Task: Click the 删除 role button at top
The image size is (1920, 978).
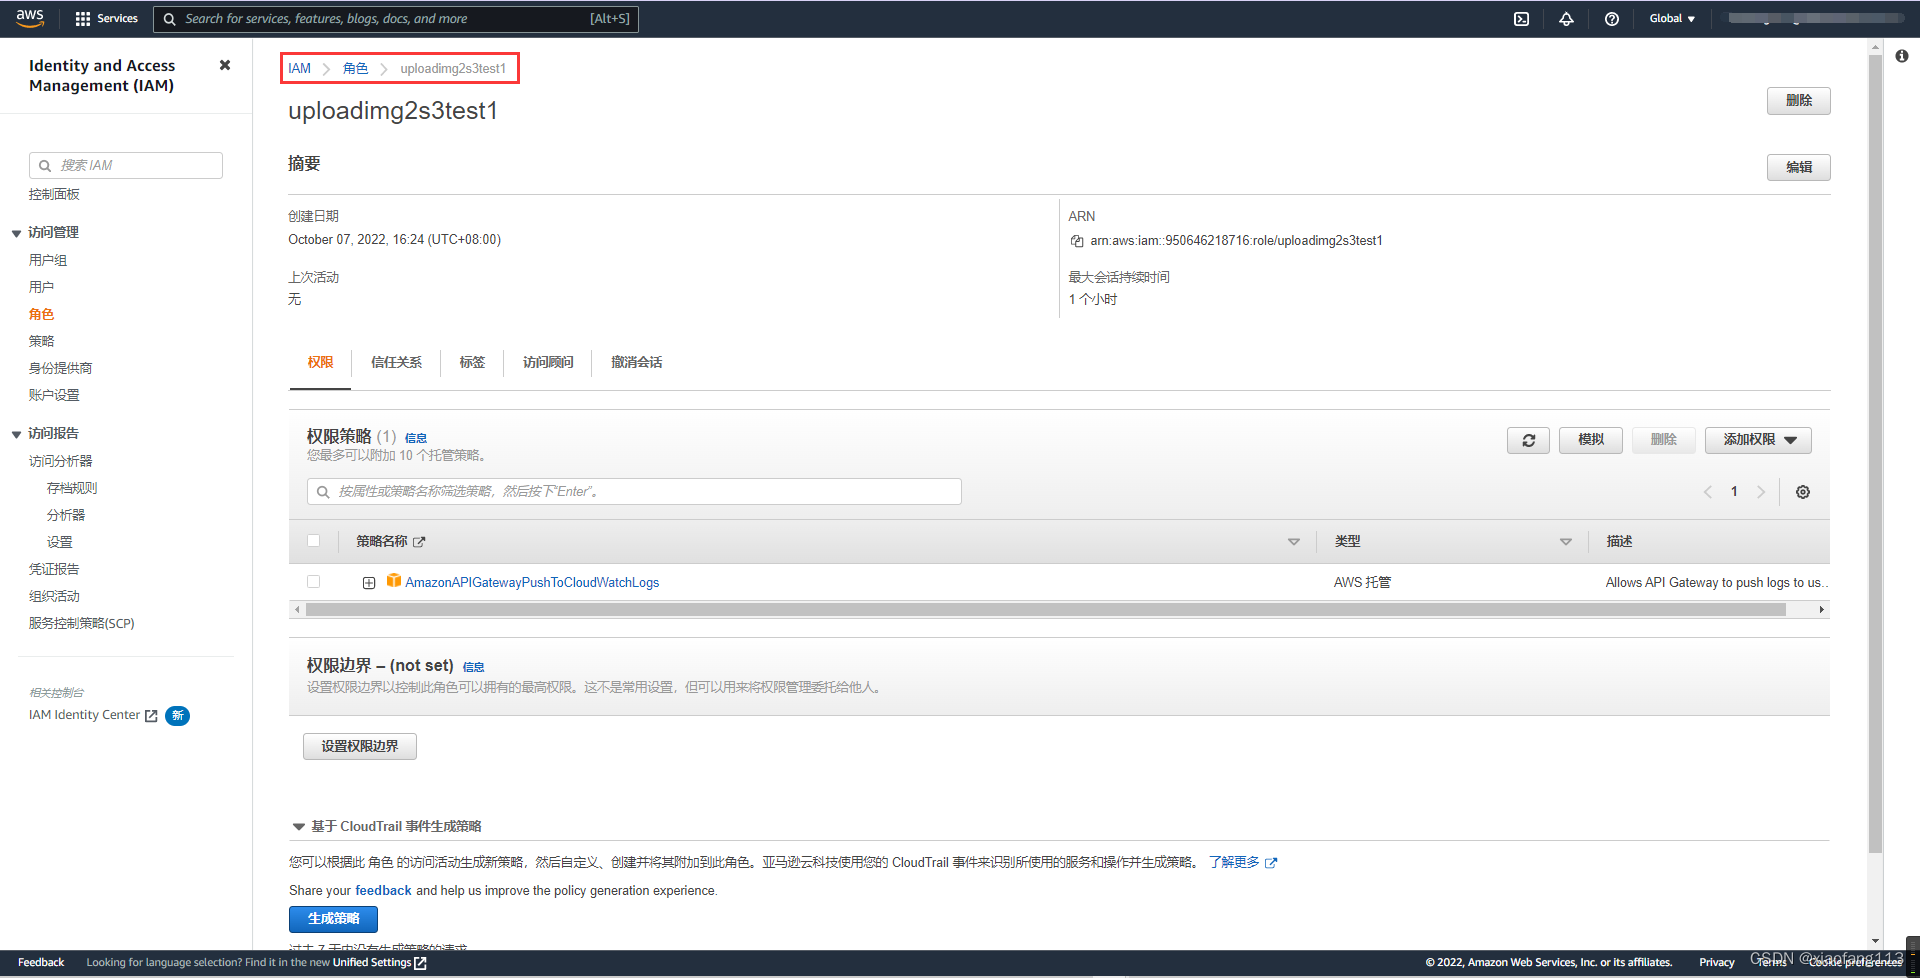Action: point(1798,101)
